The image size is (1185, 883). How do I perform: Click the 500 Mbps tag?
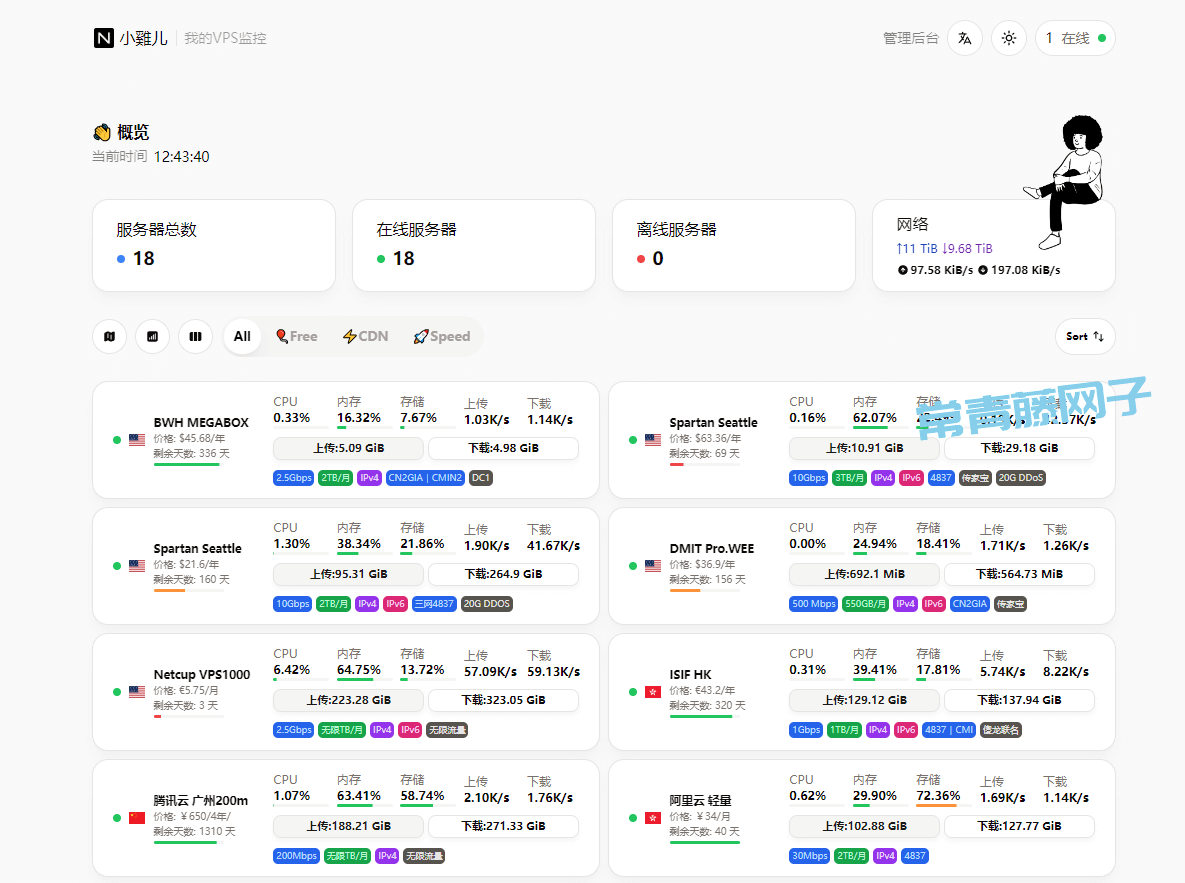coord(813,604)
